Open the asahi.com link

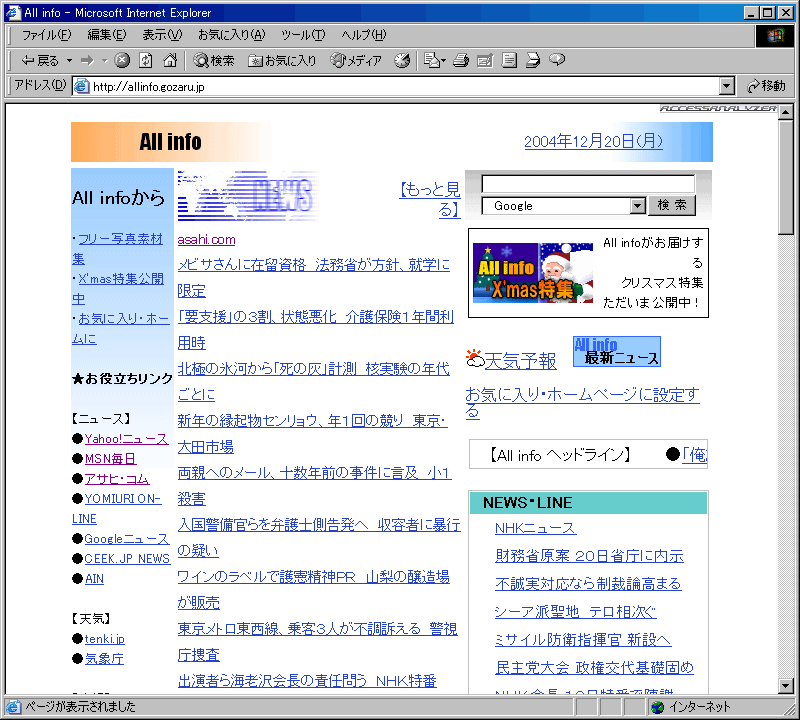pos(206,239)
